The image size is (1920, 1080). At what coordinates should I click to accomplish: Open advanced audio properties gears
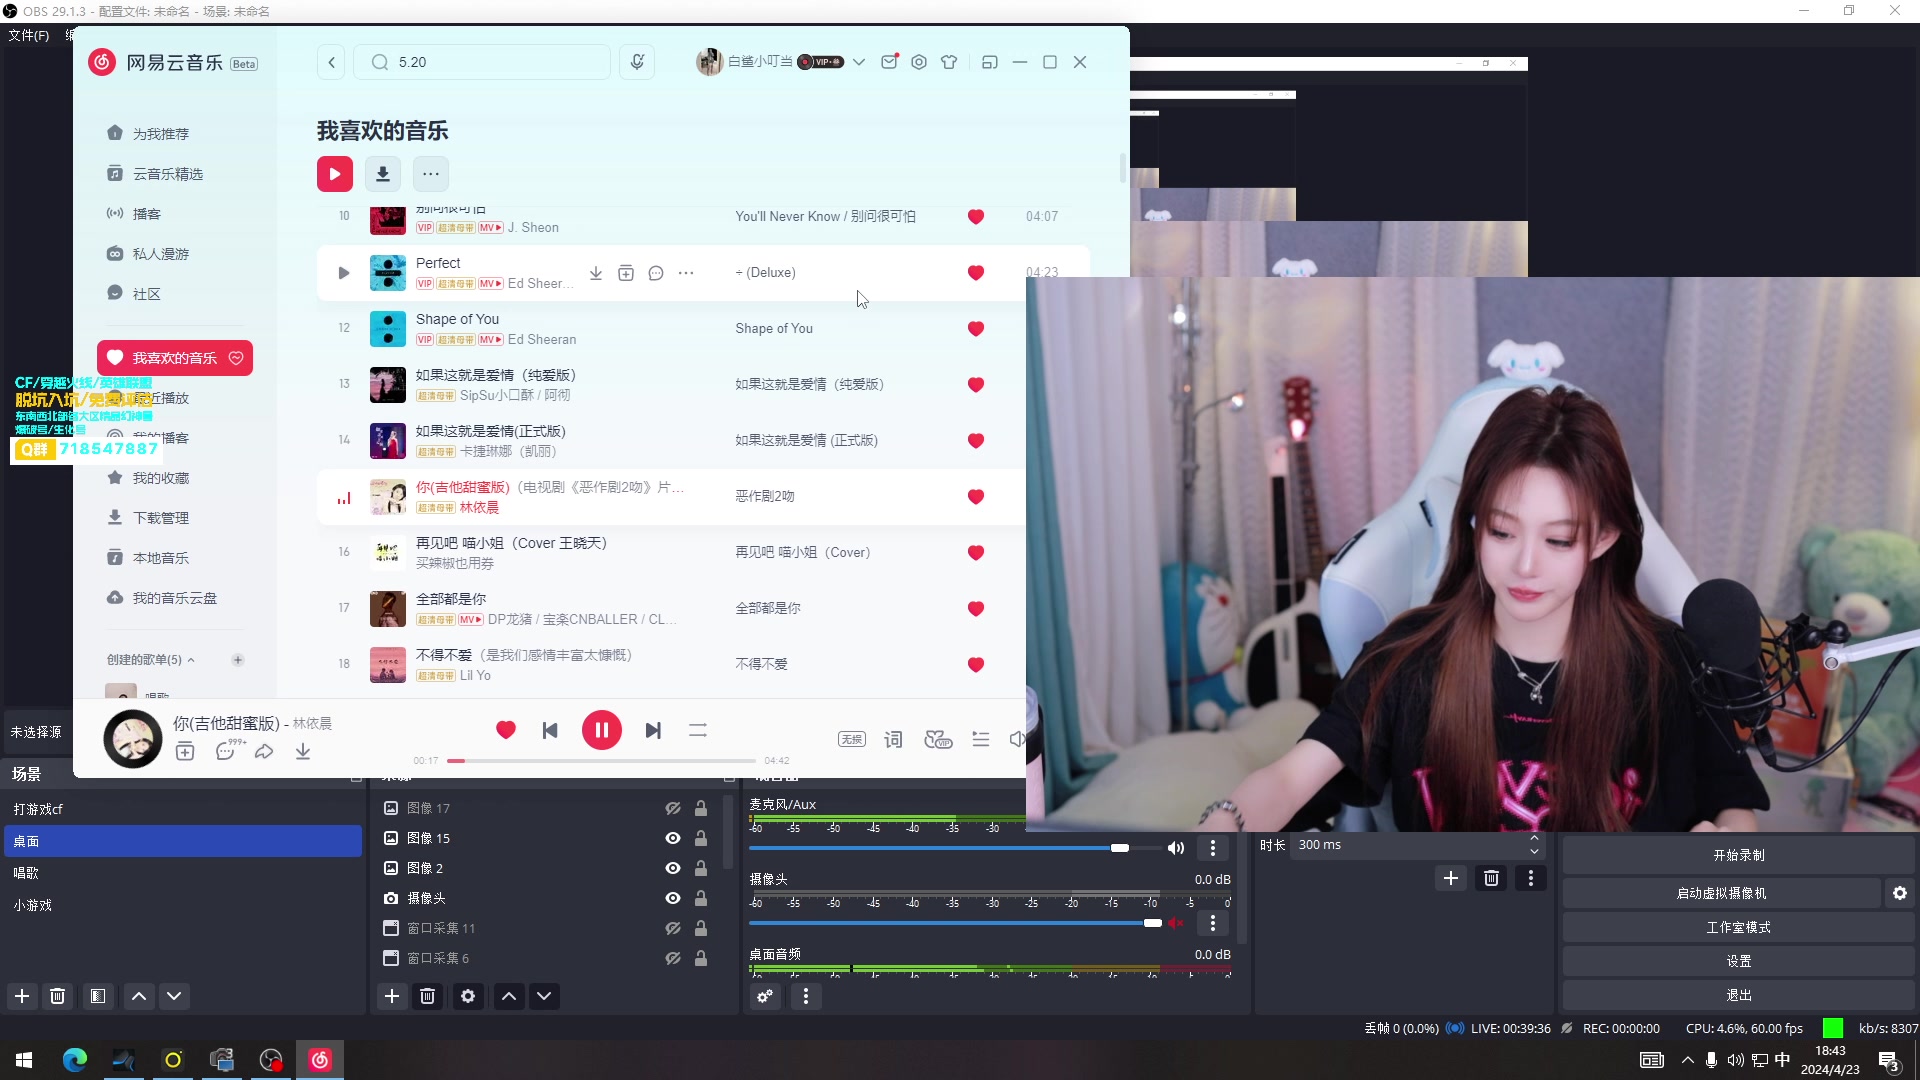pos(765,996)
